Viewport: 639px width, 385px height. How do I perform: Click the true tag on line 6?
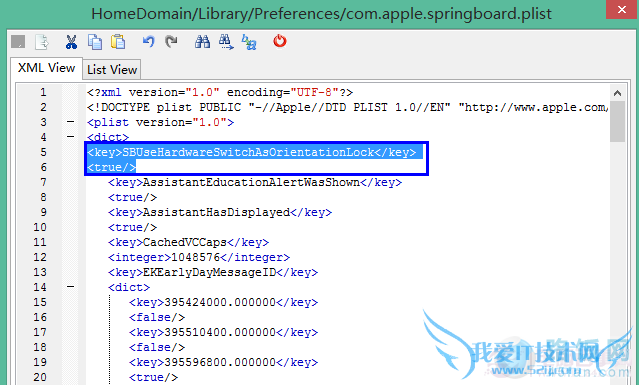(x=111, y=167)
